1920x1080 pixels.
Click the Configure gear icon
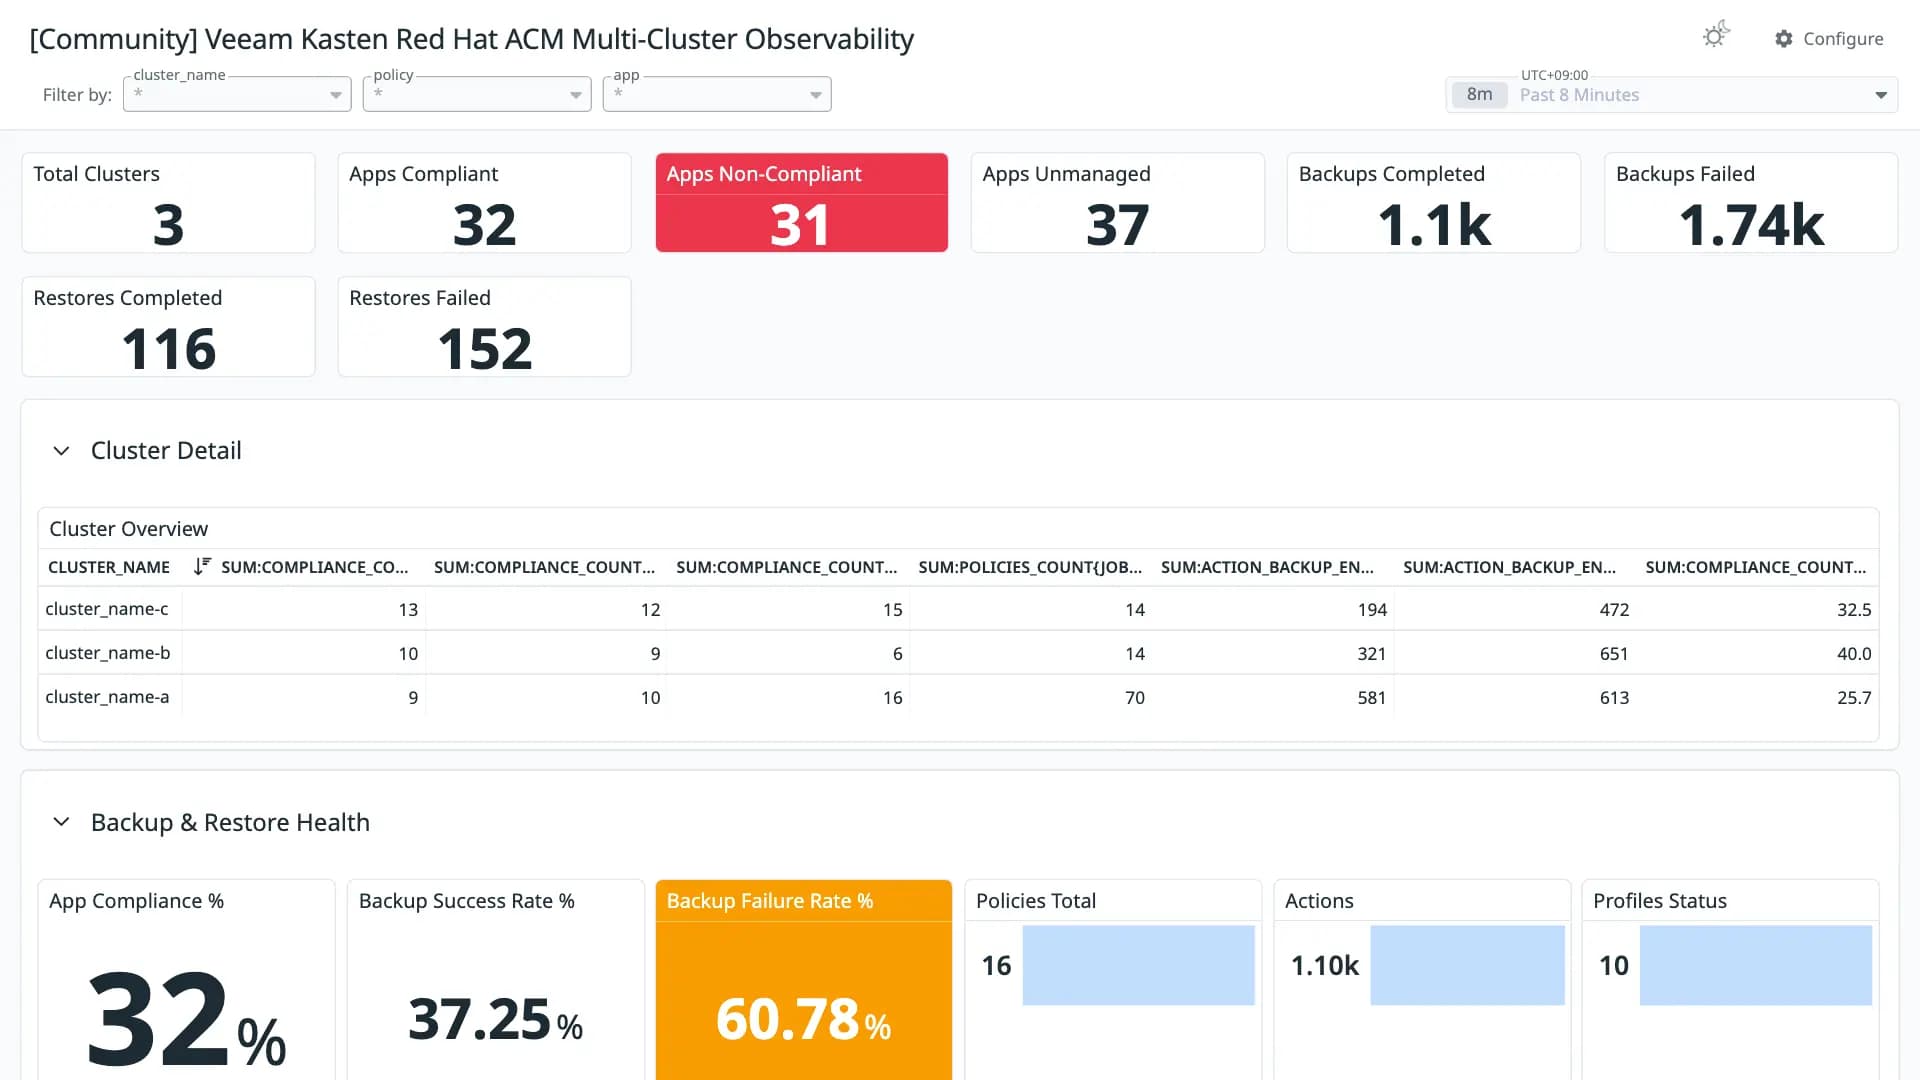point(1784,38)
